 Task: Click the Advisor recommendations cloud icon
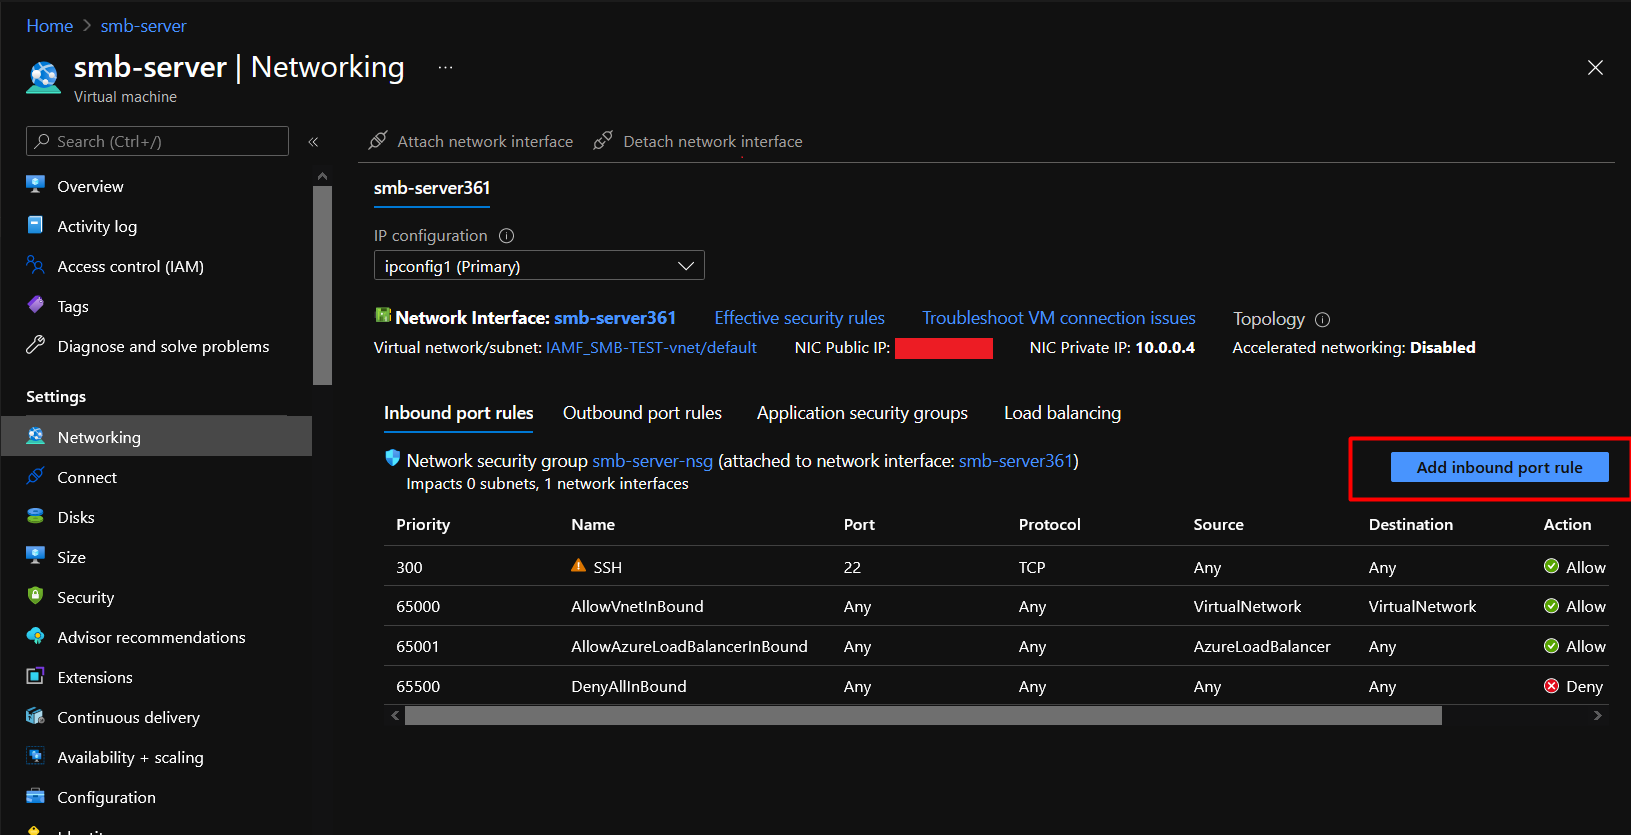(x=36, y=636)
